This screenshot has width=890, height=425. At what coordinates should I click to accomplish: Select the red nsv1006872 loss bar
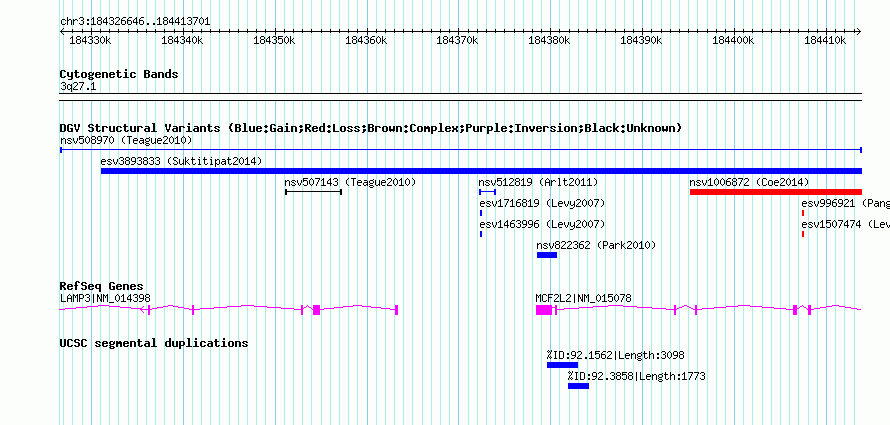(x=776, y=192)
